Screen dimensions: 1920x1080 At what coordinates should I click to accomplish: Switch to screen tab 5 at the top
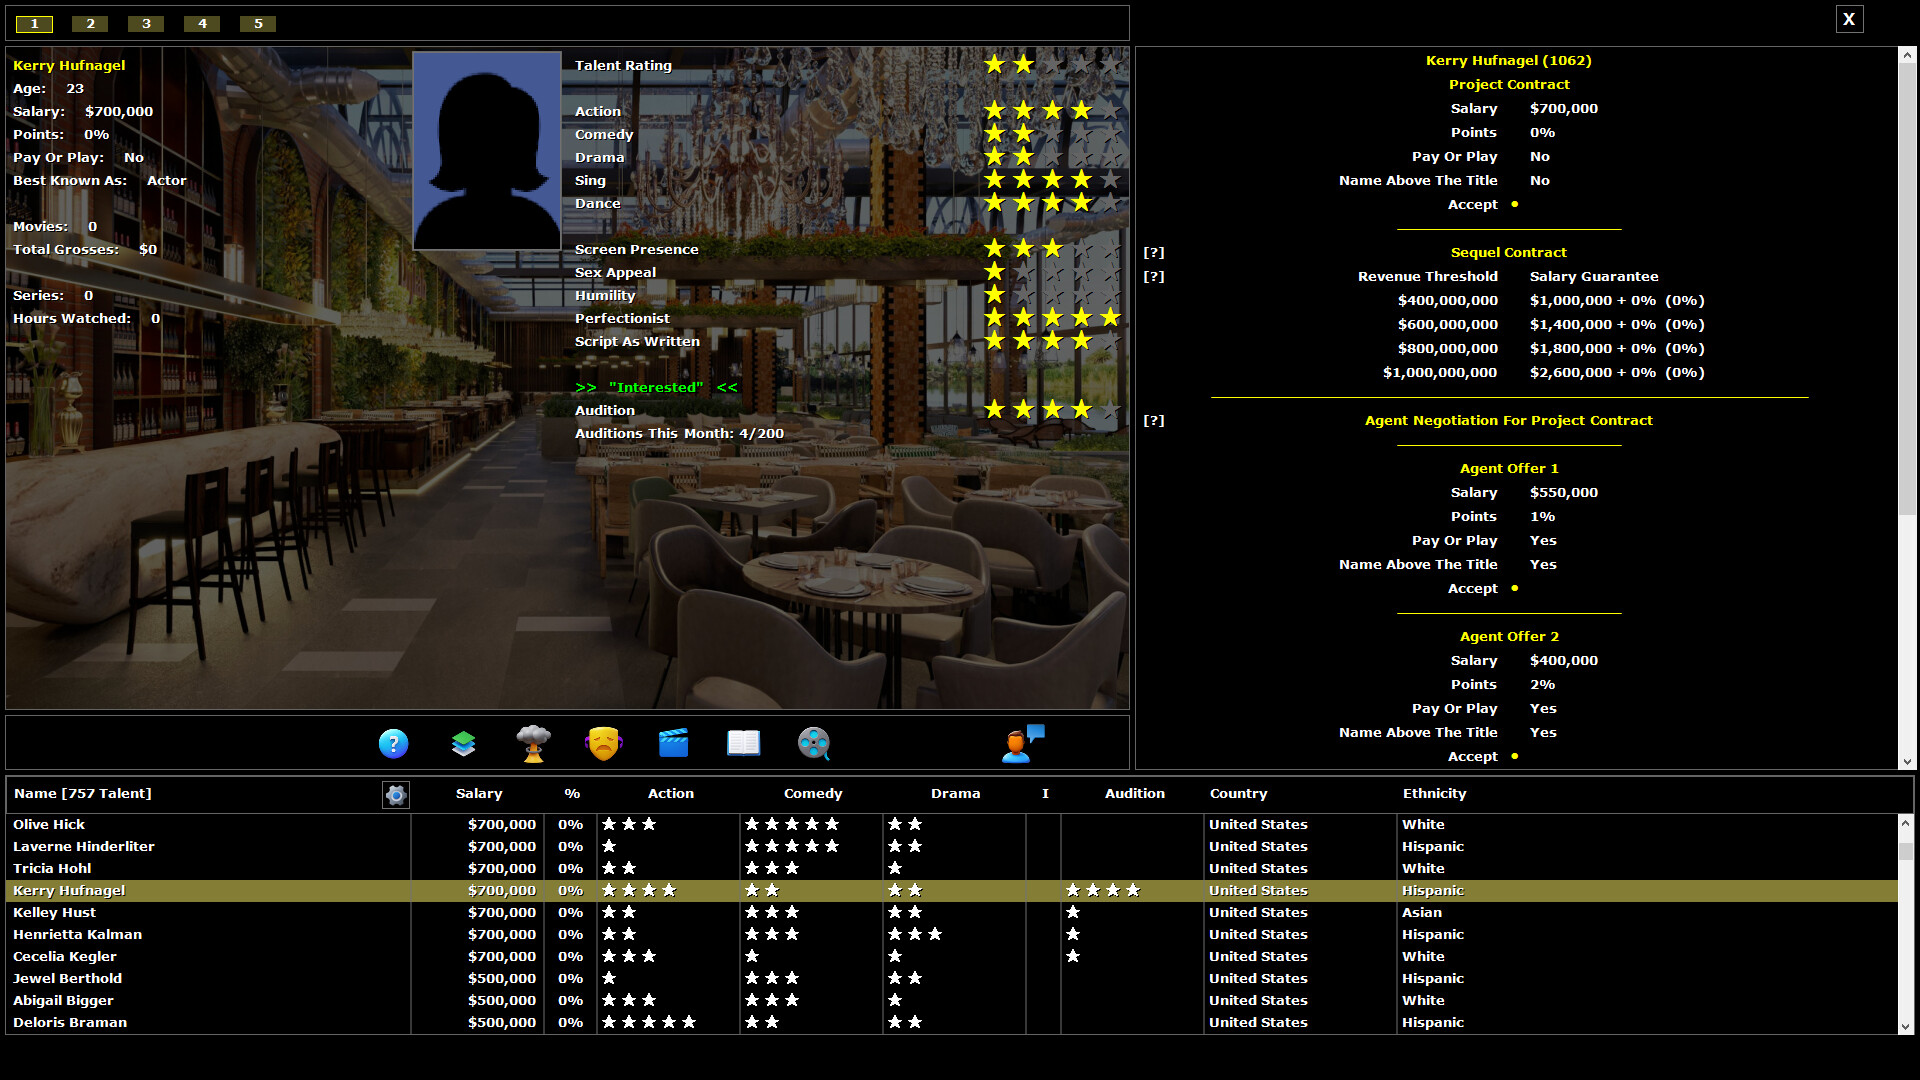tap(257, 23)
